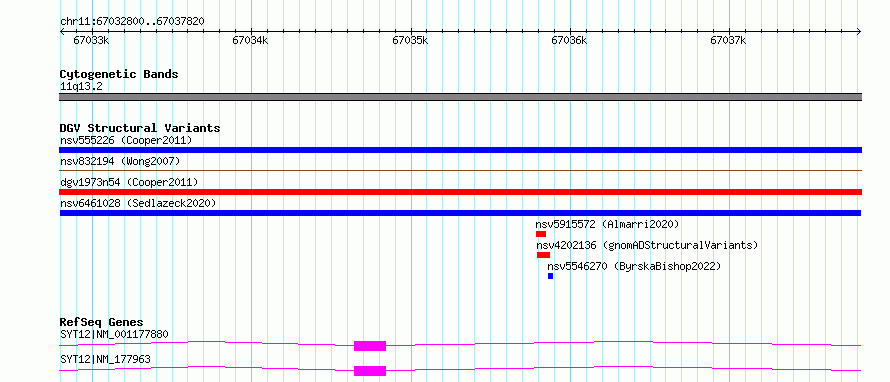Click the nsv5915572 (Almarri2020) small red block
The image size is (890, 382).
pyautogui.click(x=541, y=234)
